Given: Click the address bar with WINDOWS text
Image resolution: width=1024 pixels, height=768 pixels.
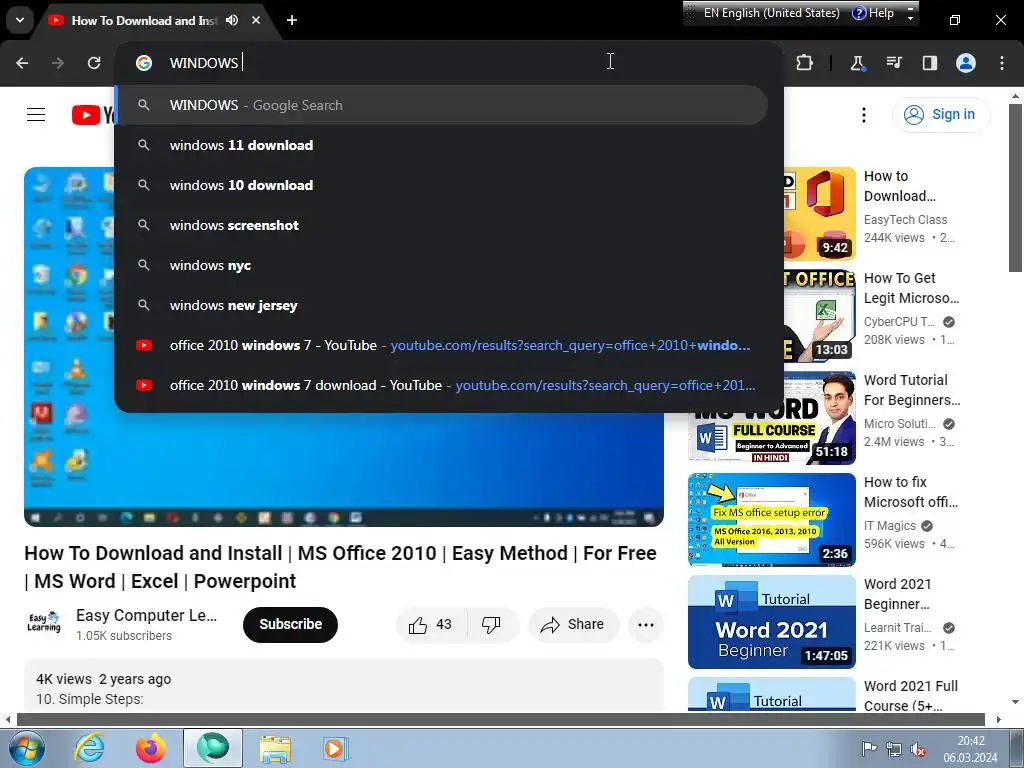Looking at the screenshot, I should [449, 63].
